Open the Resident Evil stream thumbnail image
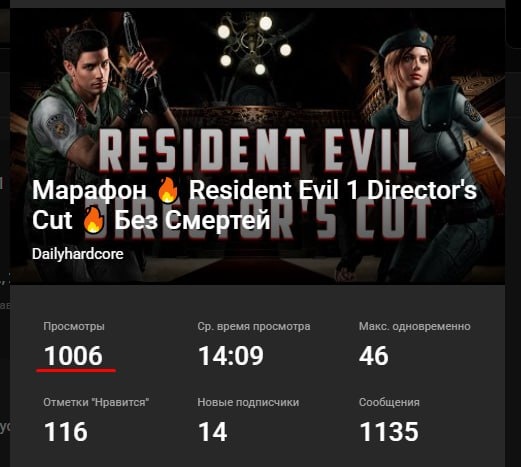Screen dimensions: 521x467 pyautogui.click(x=257, y=146)
